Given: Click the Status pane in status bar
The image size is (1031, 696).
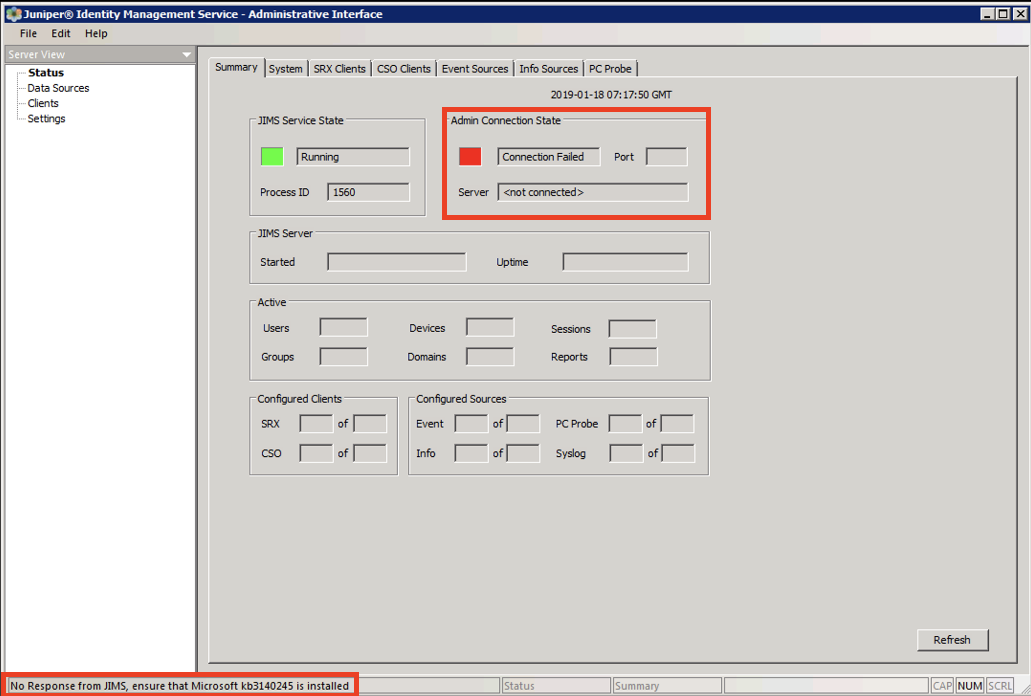Looking at the screenshot, I should coord(555,685).
